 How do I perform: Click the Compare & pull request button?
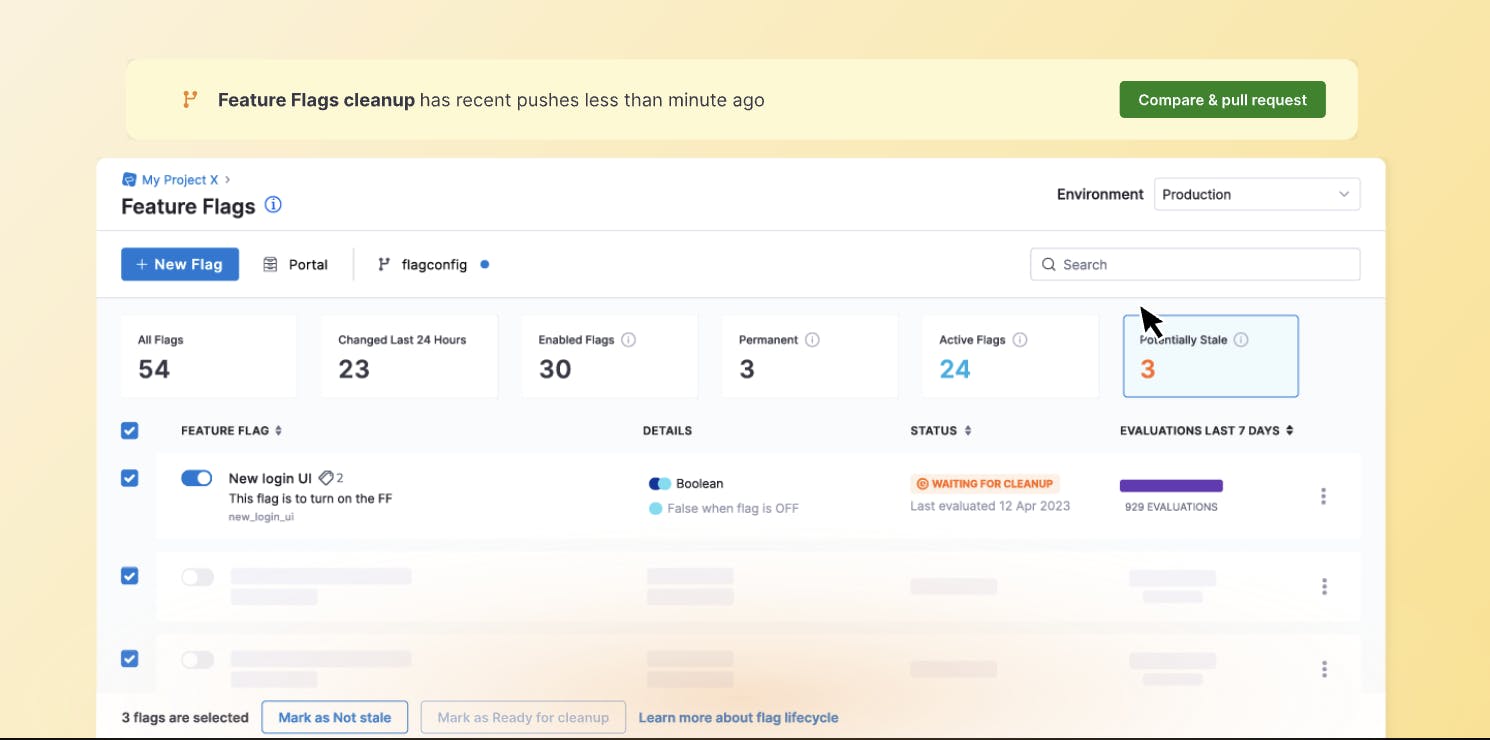[1222, 100]
